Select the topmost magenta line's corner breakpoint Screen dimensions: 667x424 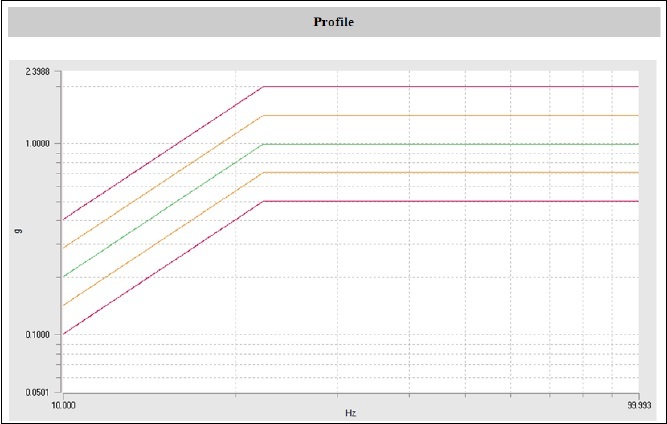[263, 87]
